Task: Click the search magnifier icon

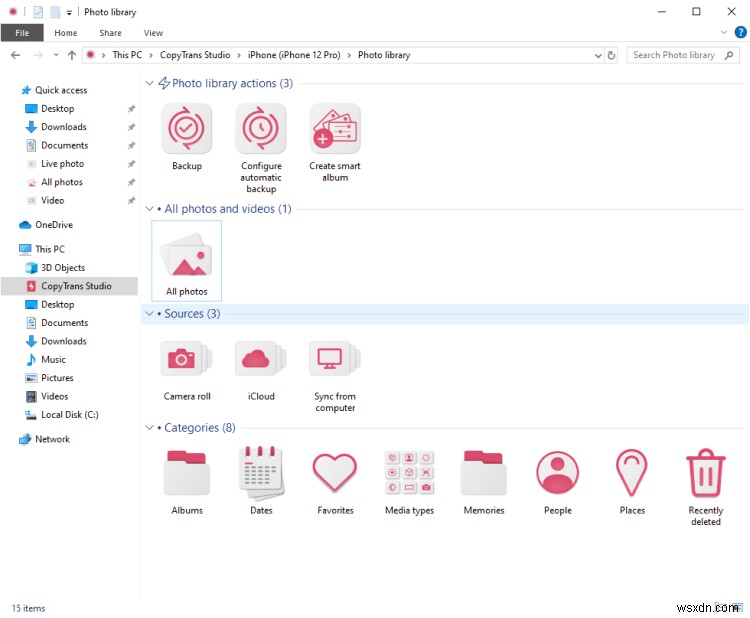Action: click(x=729, y=55)
